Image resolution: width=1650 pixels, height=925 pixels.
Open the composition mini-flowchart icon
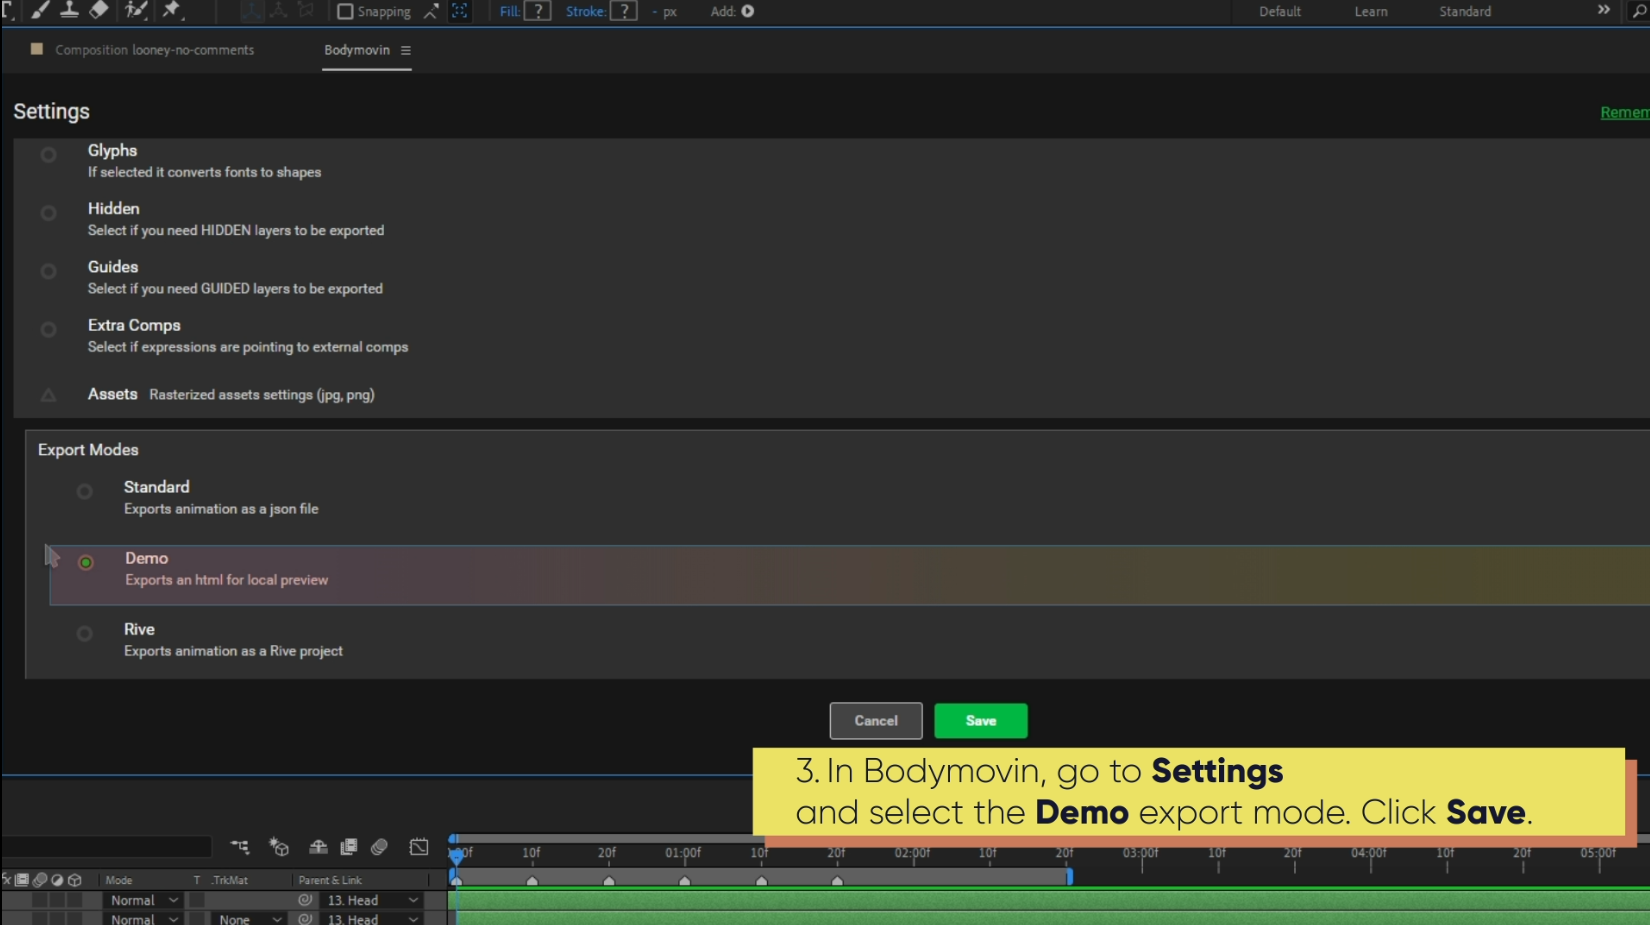click(x=240, y=847)
